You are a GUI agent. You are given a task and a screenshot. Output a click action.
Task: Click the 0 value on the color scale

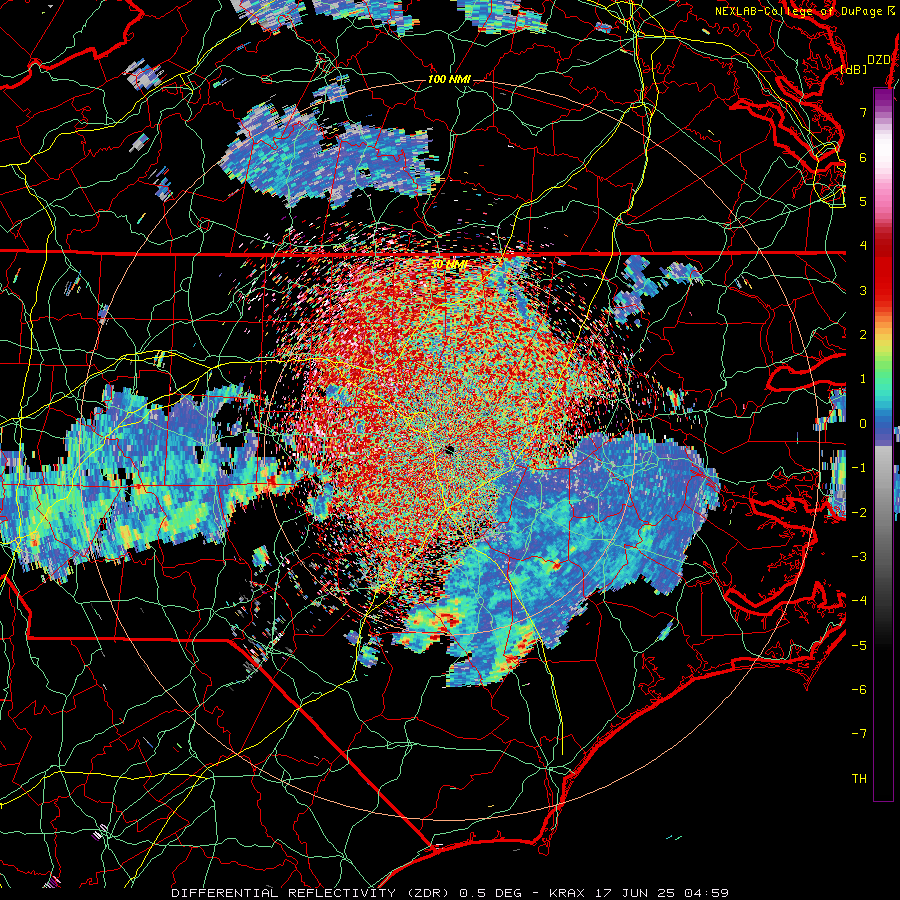click(x=863, y=424)
